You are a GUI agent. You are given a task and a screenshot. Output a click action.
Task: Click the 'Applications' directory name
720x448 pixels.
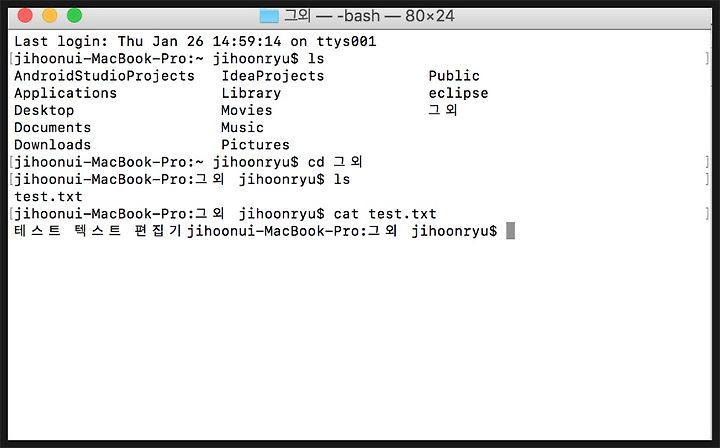65,93
